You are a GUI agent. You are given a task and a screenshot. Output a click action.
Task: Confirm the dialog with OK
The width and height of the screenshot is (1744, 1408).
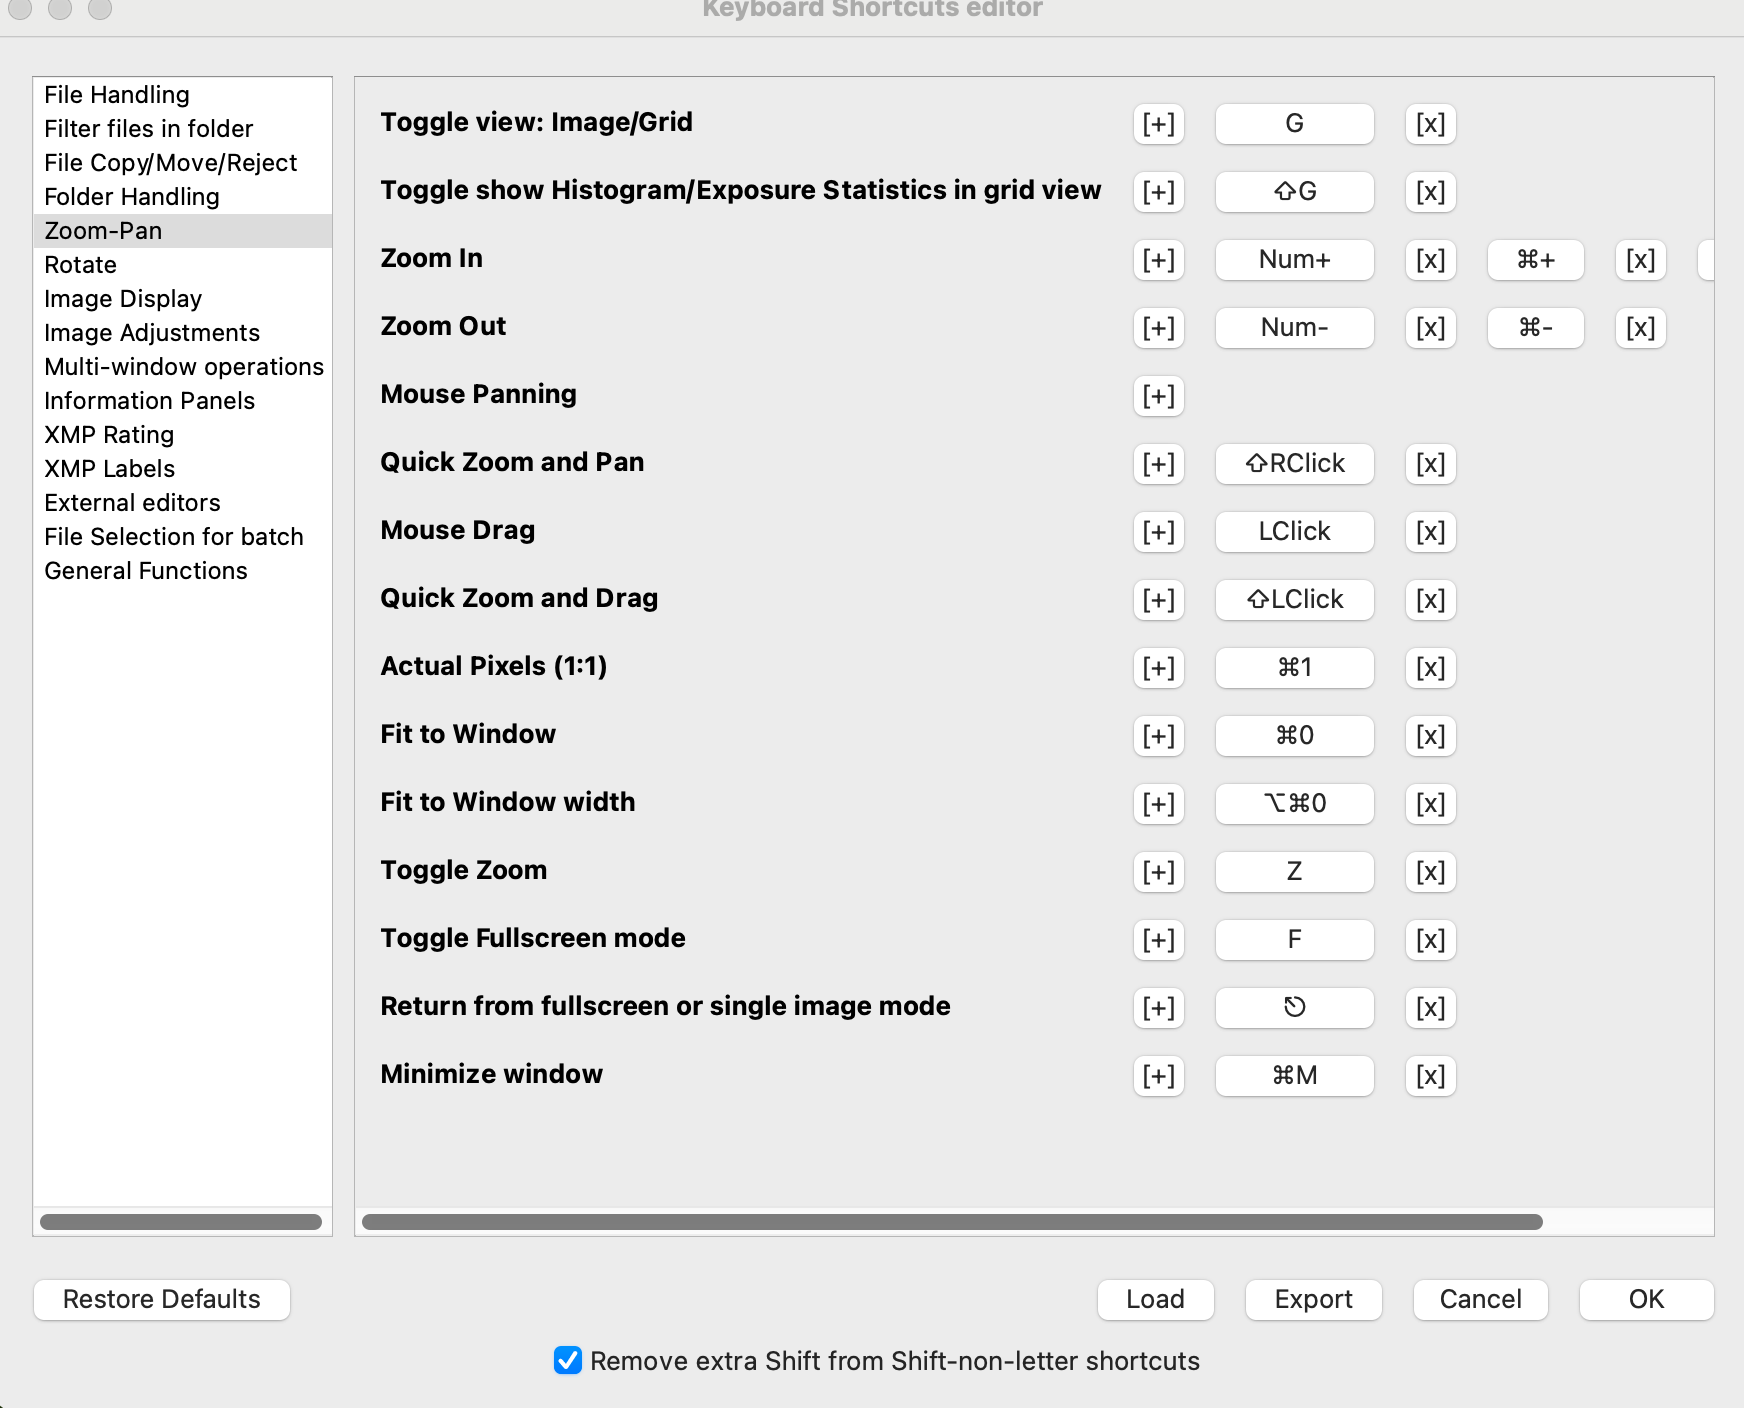(x=1646, y=1299)
